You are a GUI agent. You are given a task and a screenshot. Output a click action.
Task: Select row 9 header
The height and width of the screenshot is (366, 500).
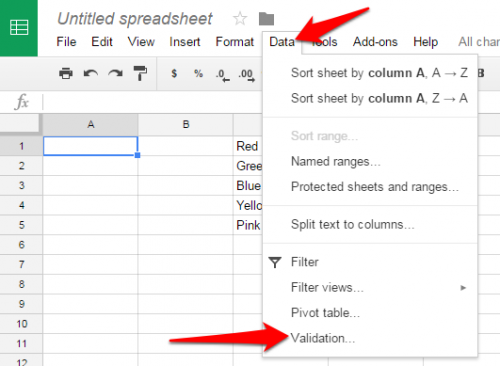(21, 304)
